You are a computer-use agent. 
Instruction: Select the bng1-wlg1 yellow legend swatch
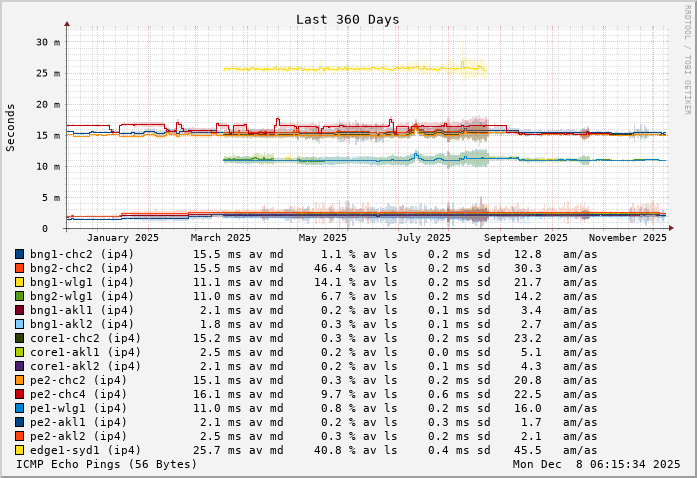19,282
